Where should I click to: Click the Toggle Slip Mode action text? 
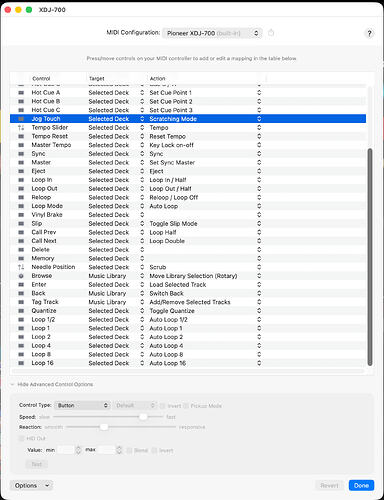click(x=173, y=223)
